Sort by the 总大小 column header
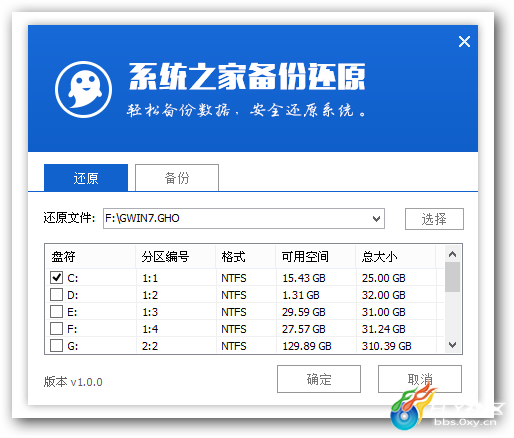Viewport: 514px width, 438px height. [x=396, y=257]
